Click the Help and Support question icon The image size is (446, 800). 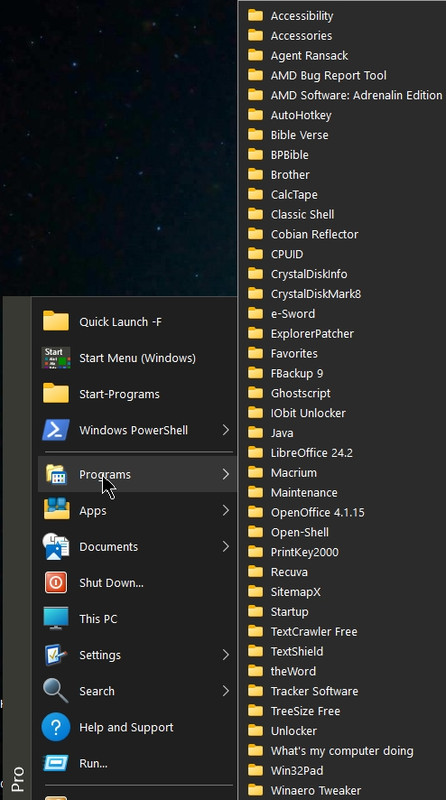[56, 727]
